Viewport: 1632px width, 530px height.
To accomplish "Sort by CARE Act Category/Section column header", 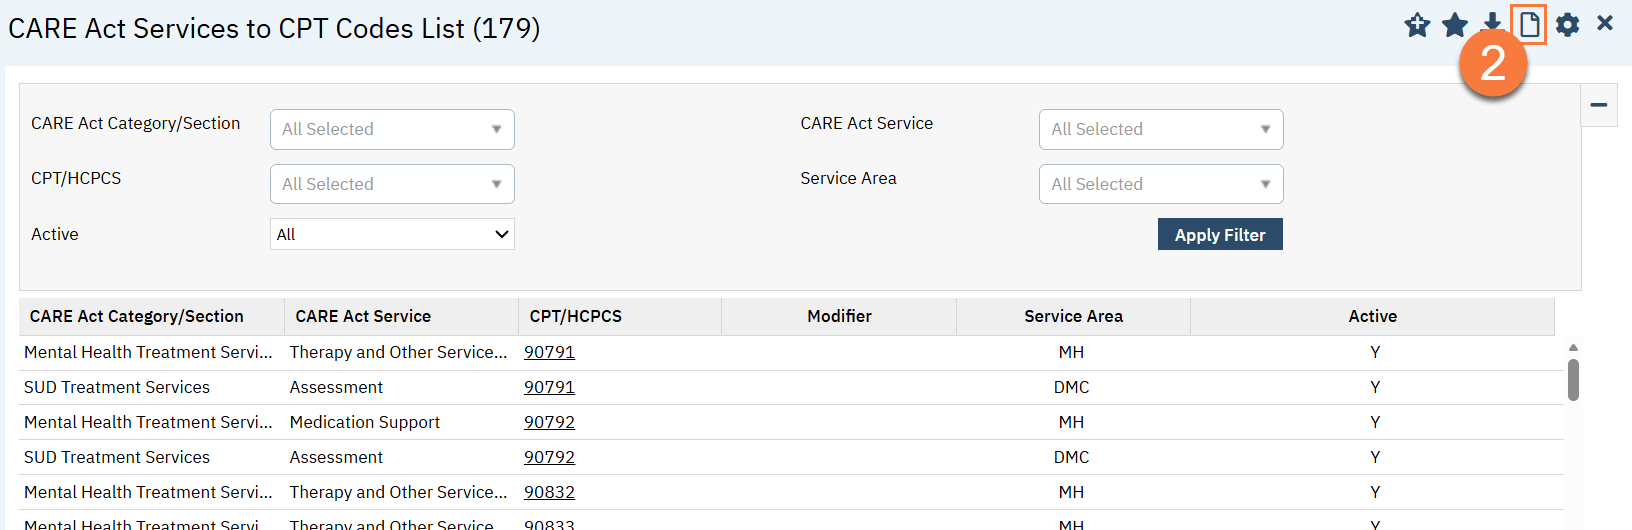I will [137, 316].
